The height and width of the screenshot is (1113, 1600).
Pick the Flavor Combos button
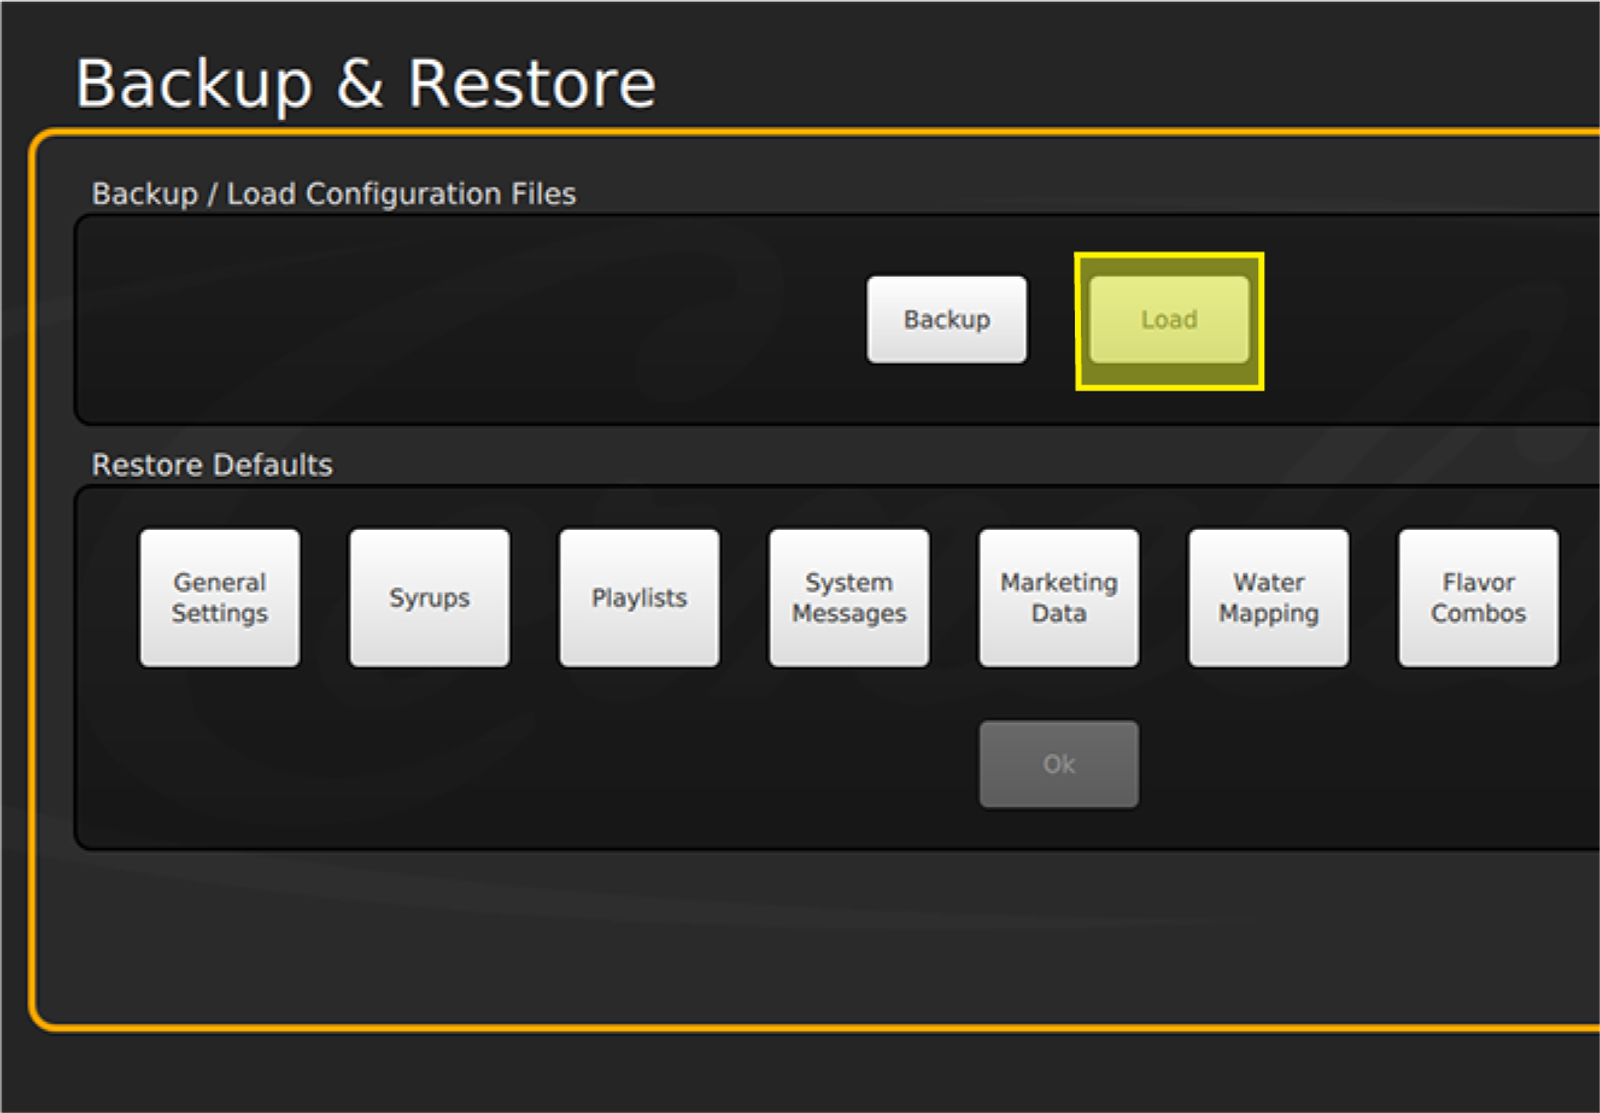1478,597
